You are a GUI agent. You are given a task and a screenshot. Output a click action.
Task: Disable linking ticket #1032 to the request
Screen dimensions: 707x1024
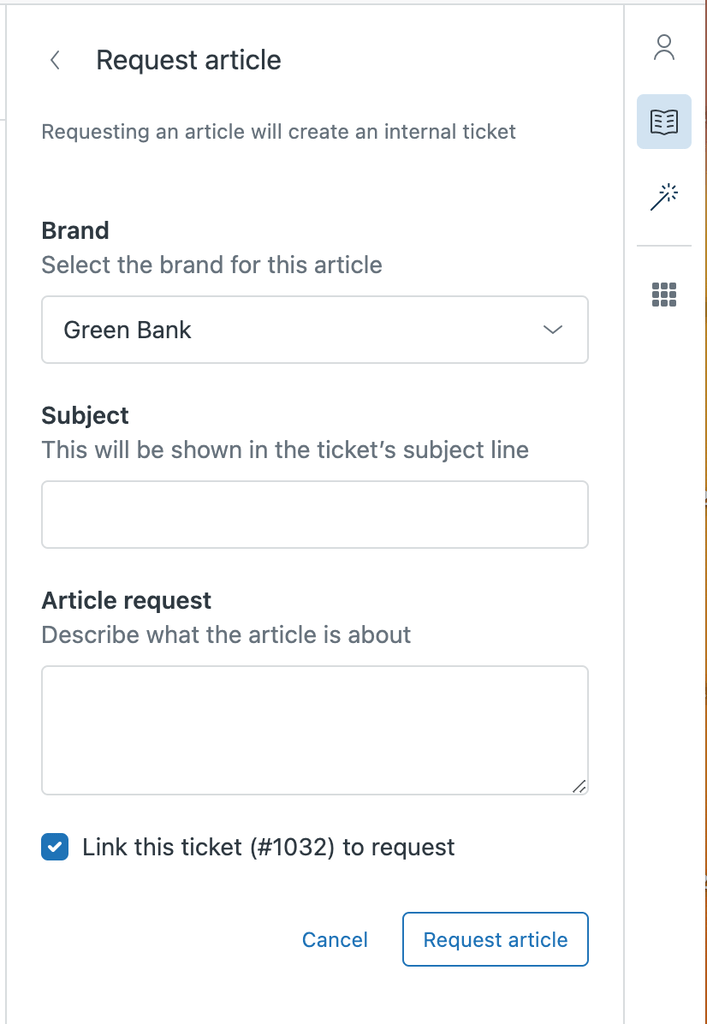click(x=55, y=847)
